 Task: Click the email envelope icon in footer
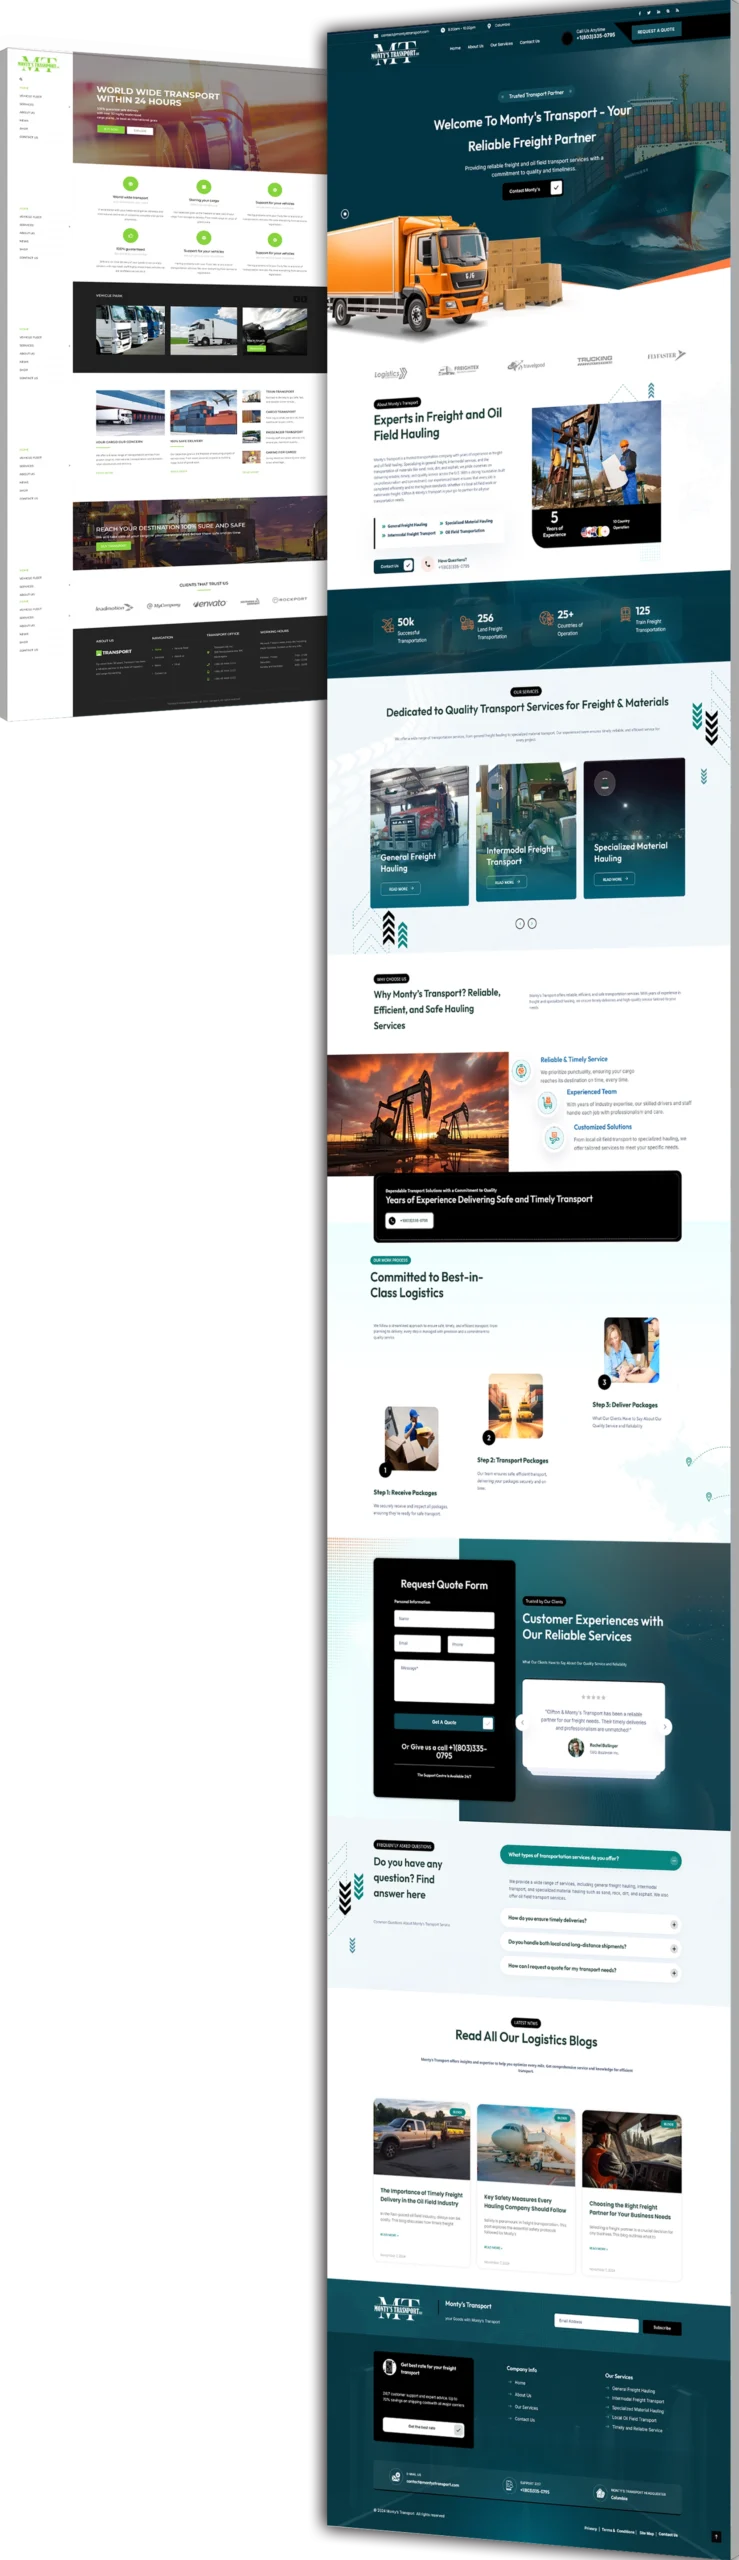(x=396, y=2477)
